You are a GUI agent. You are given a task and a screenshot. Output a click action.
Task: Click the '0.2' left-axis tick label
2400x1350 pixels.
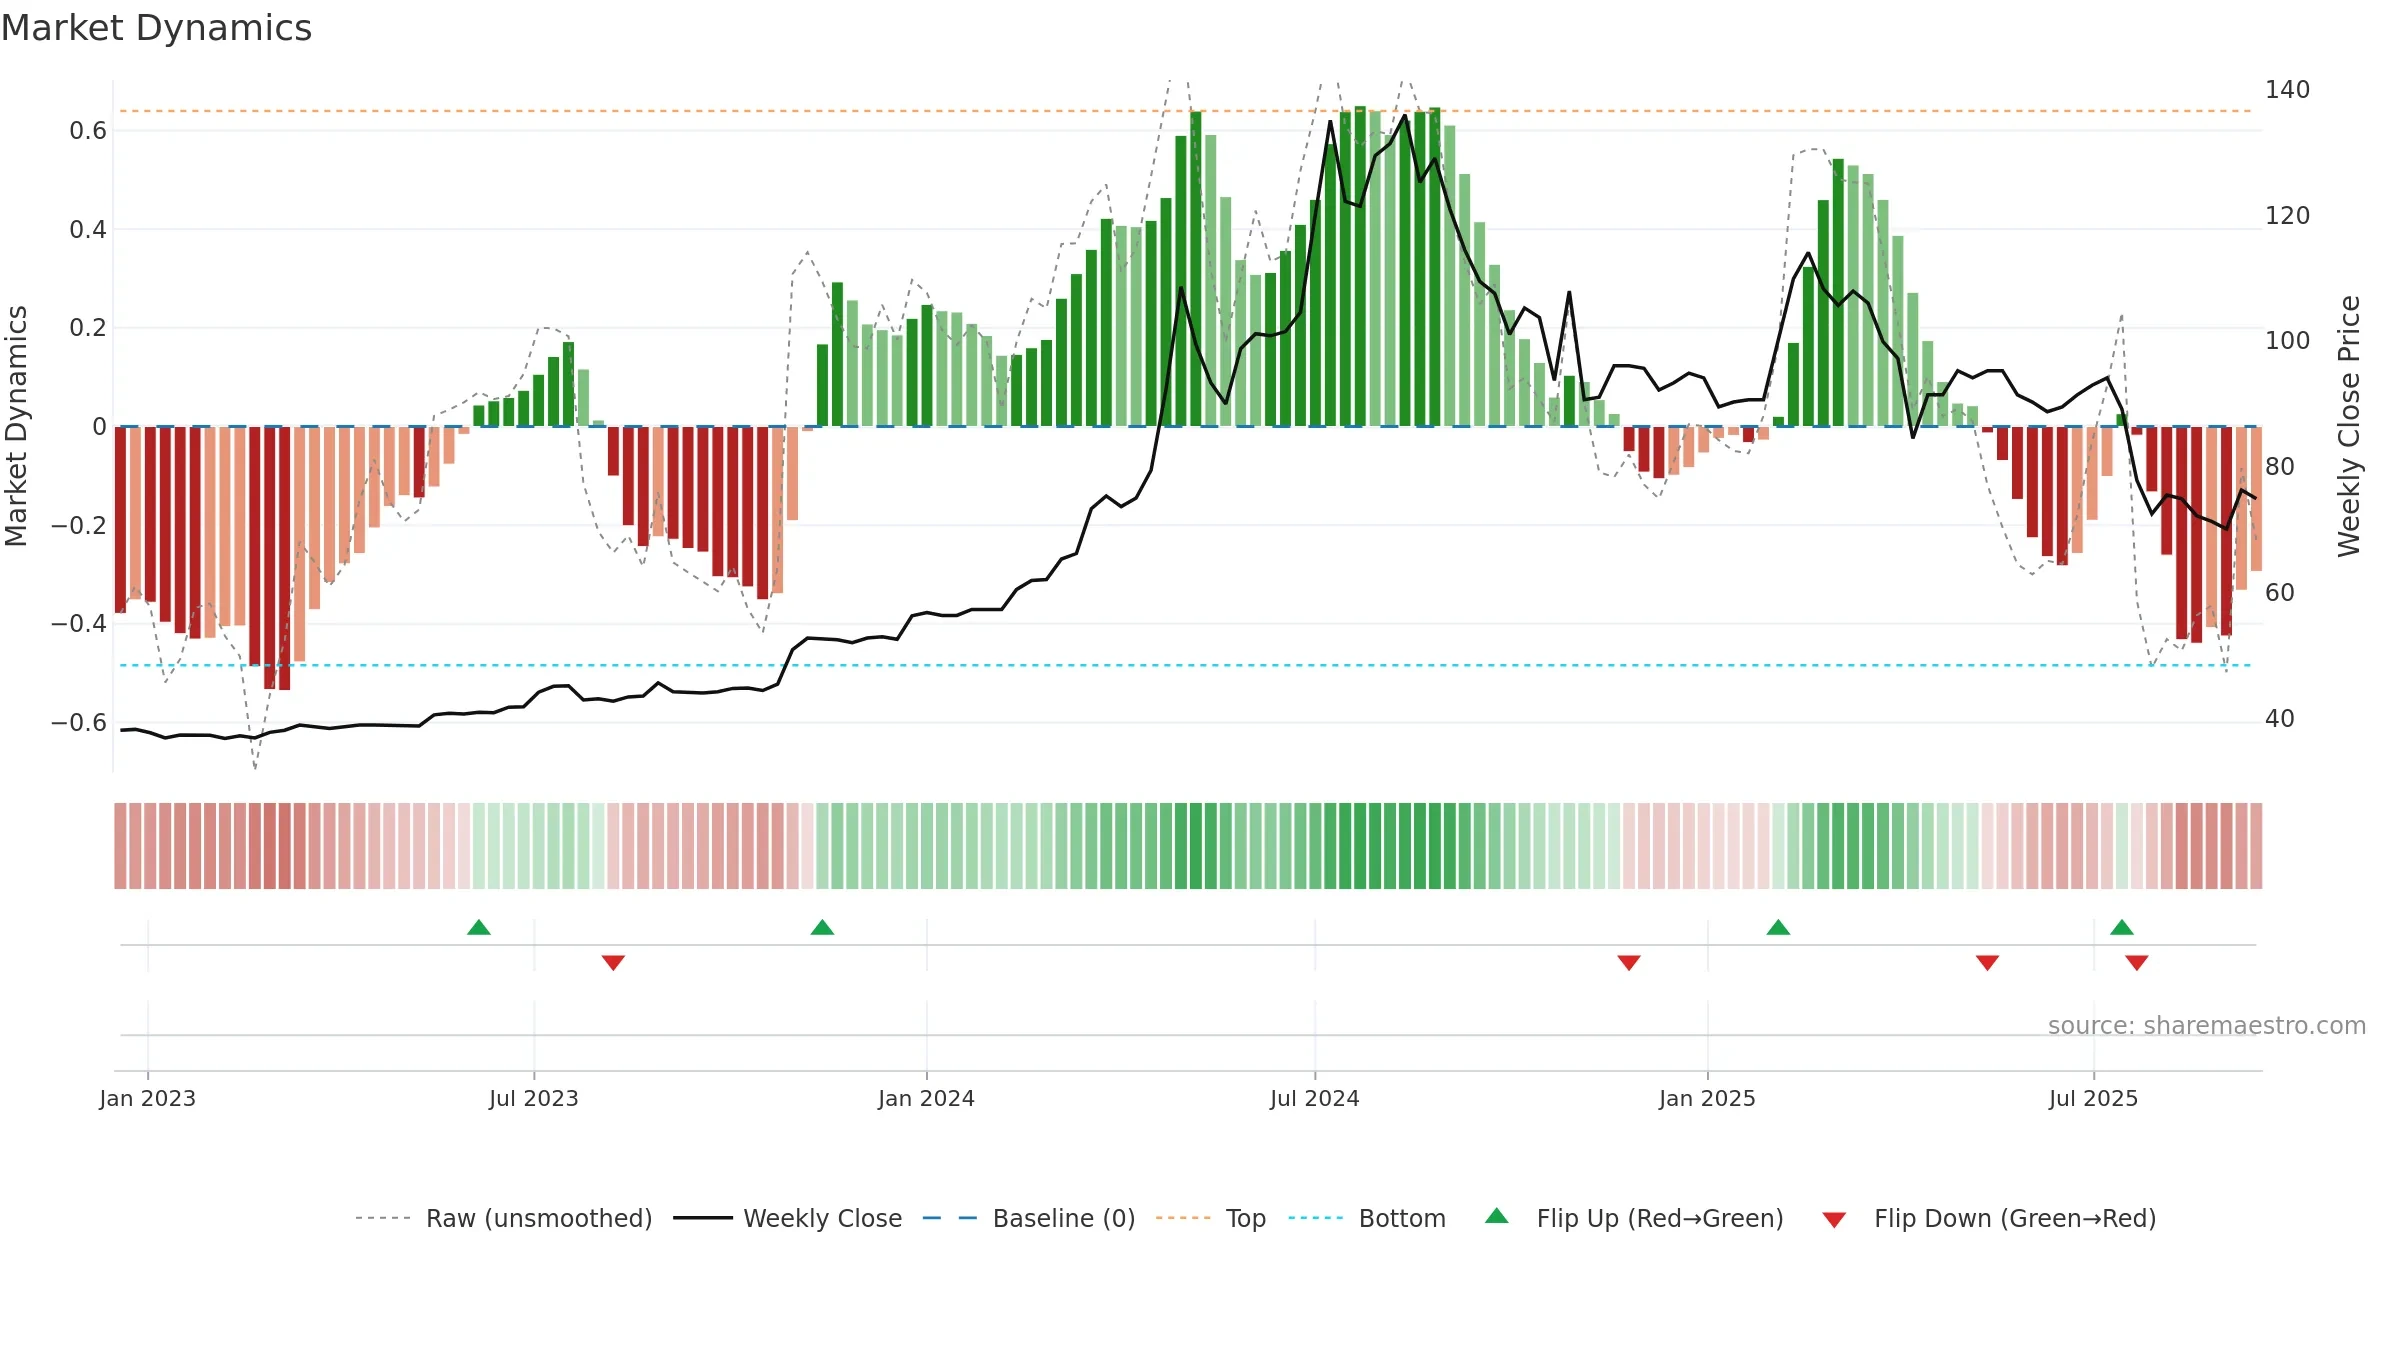tap(88, 328)
